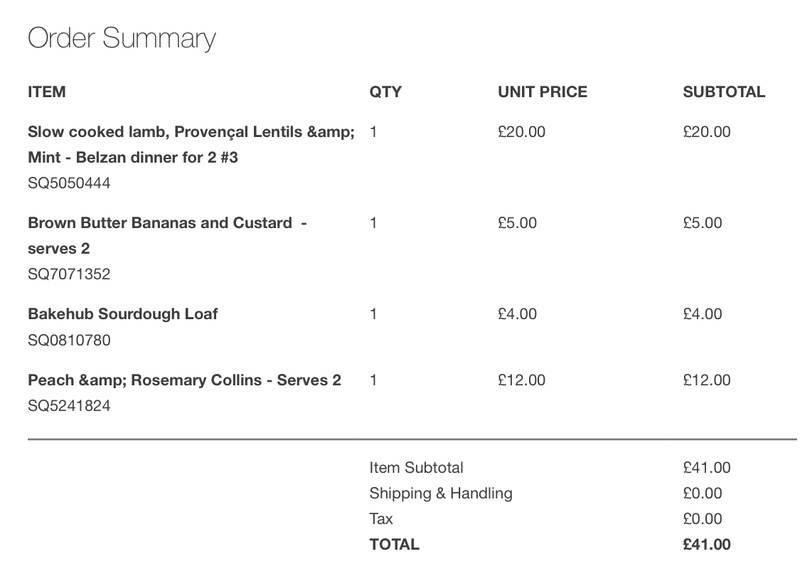The width and height of the screenshot is (800, 581).
Task: Click the ITEM column header
Action: coord(47,92)
